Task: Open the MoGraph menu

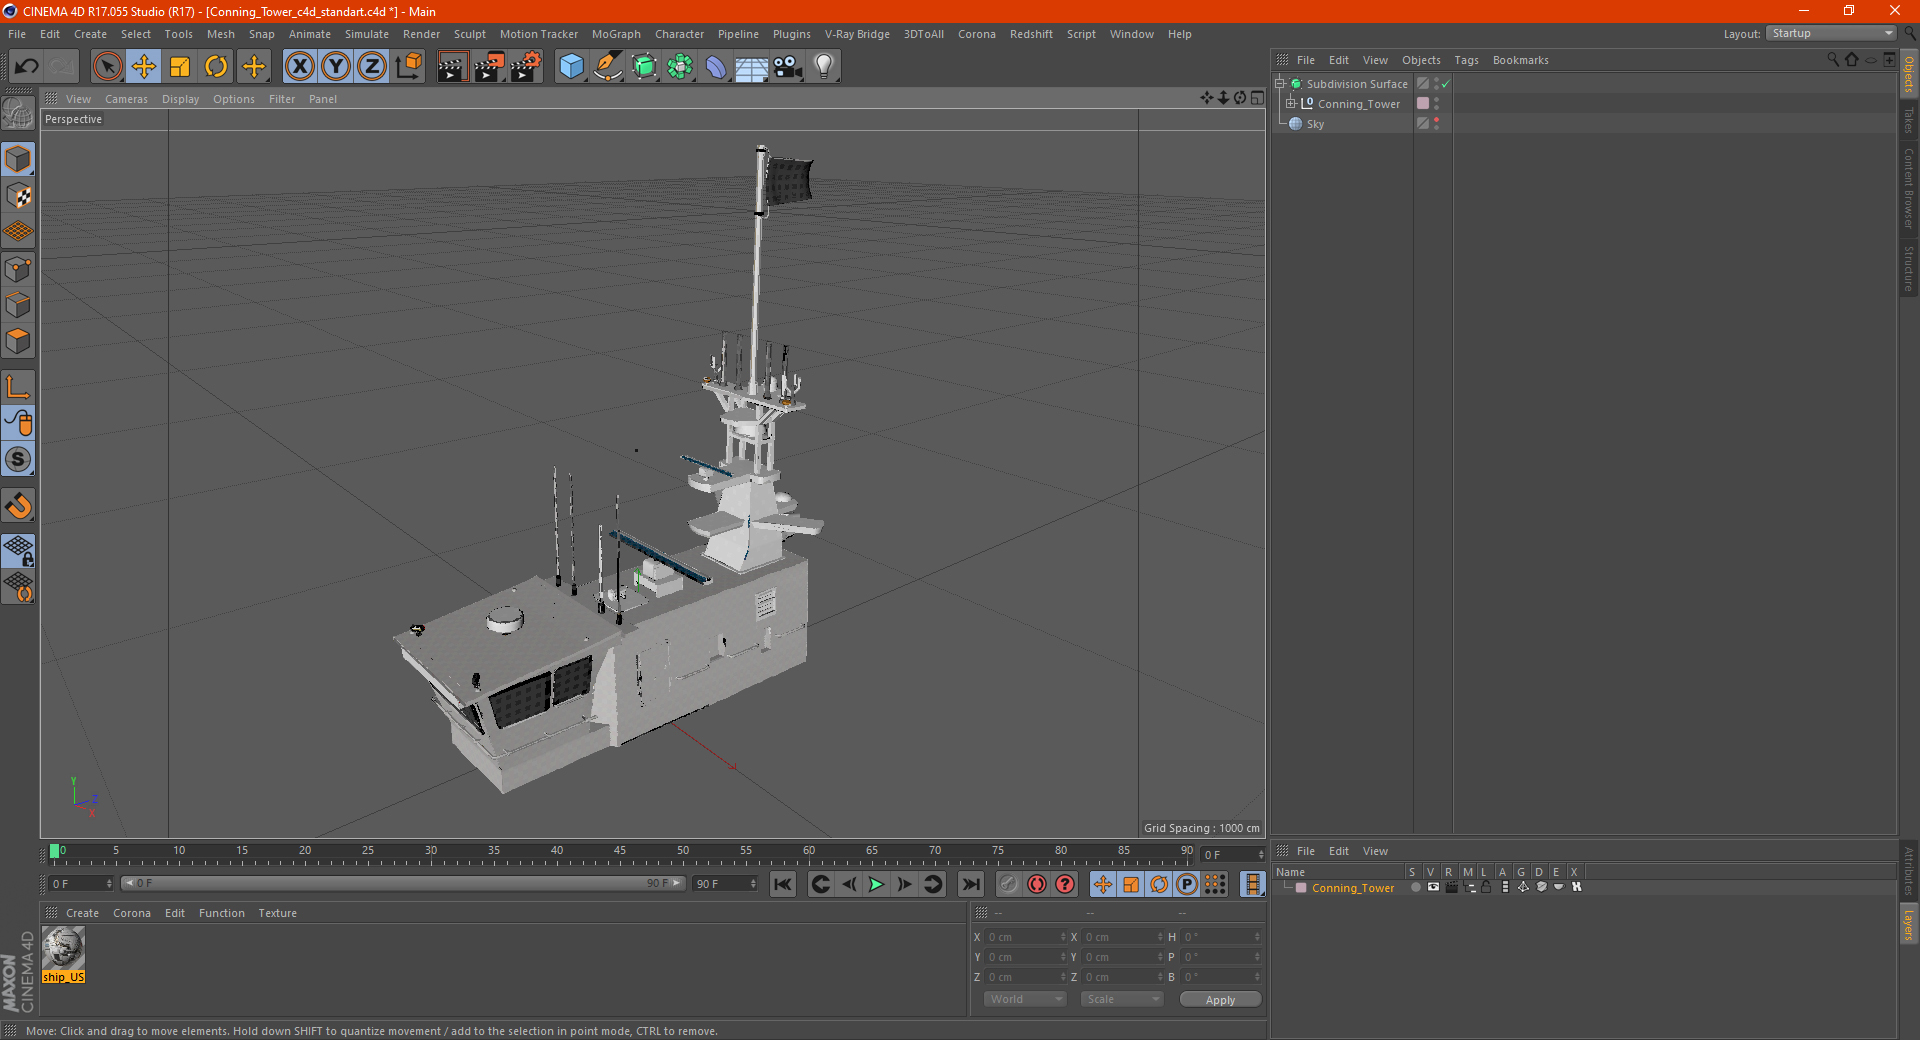Action: point(616,34)
